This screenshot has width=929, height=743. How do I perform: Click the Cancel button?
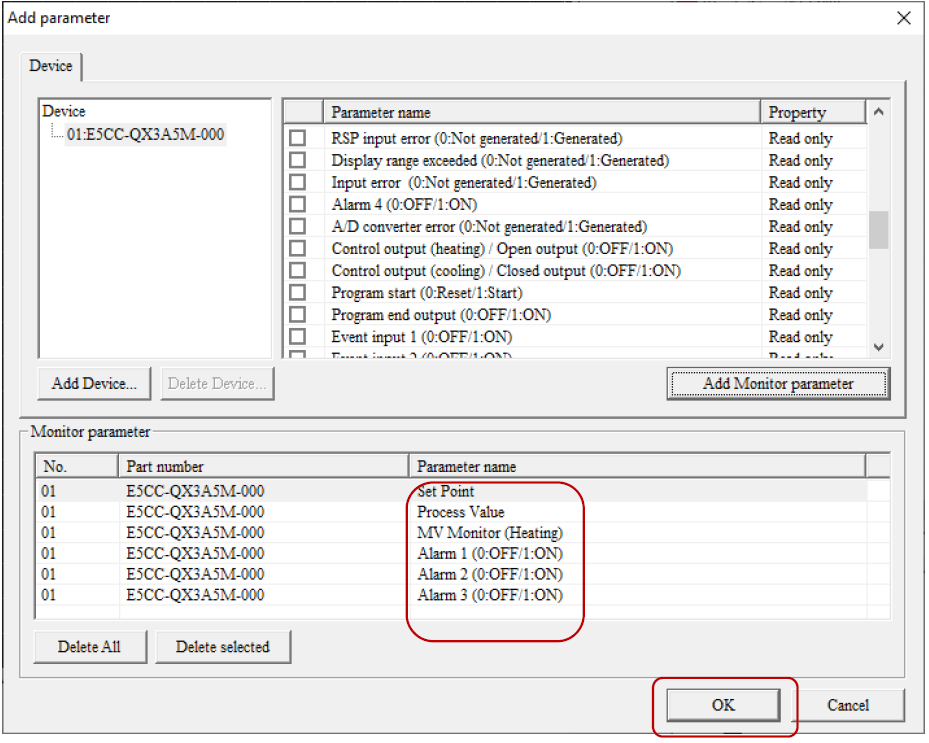848,704
